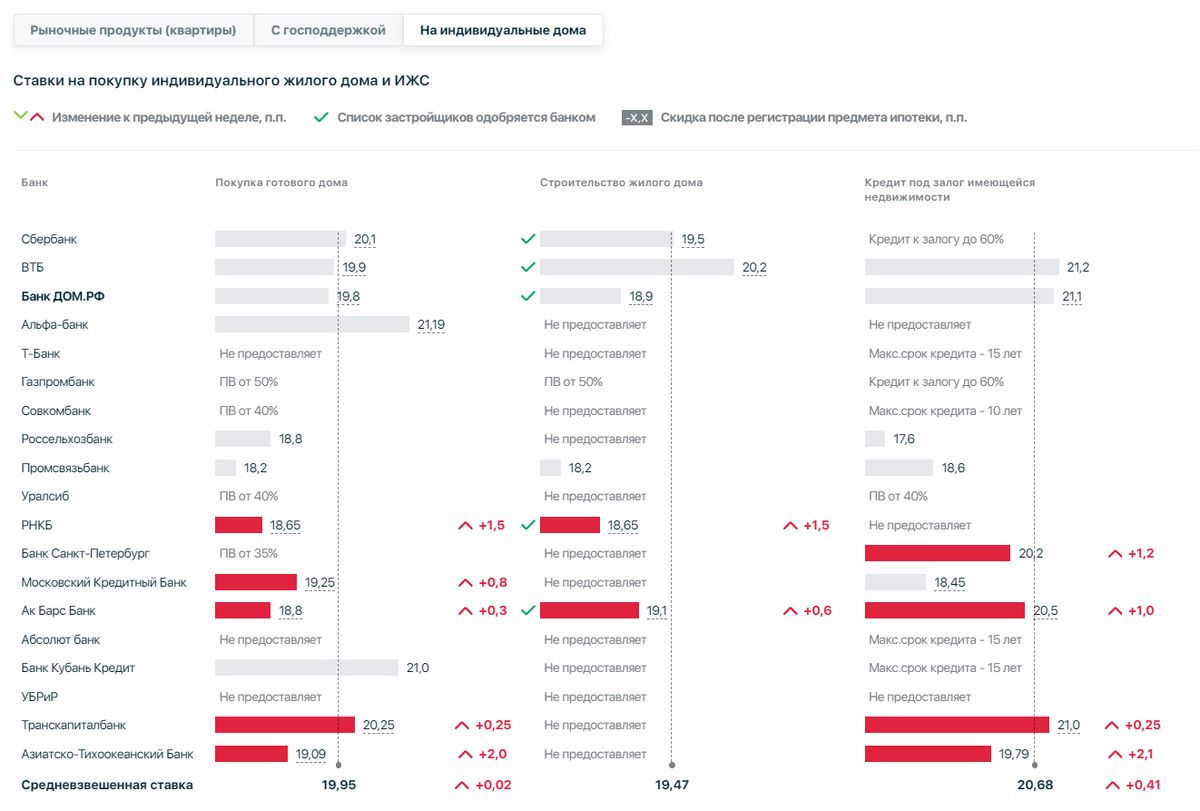Click the Банк Кубань Кредит 21,0 rate

tap(417, 668)
